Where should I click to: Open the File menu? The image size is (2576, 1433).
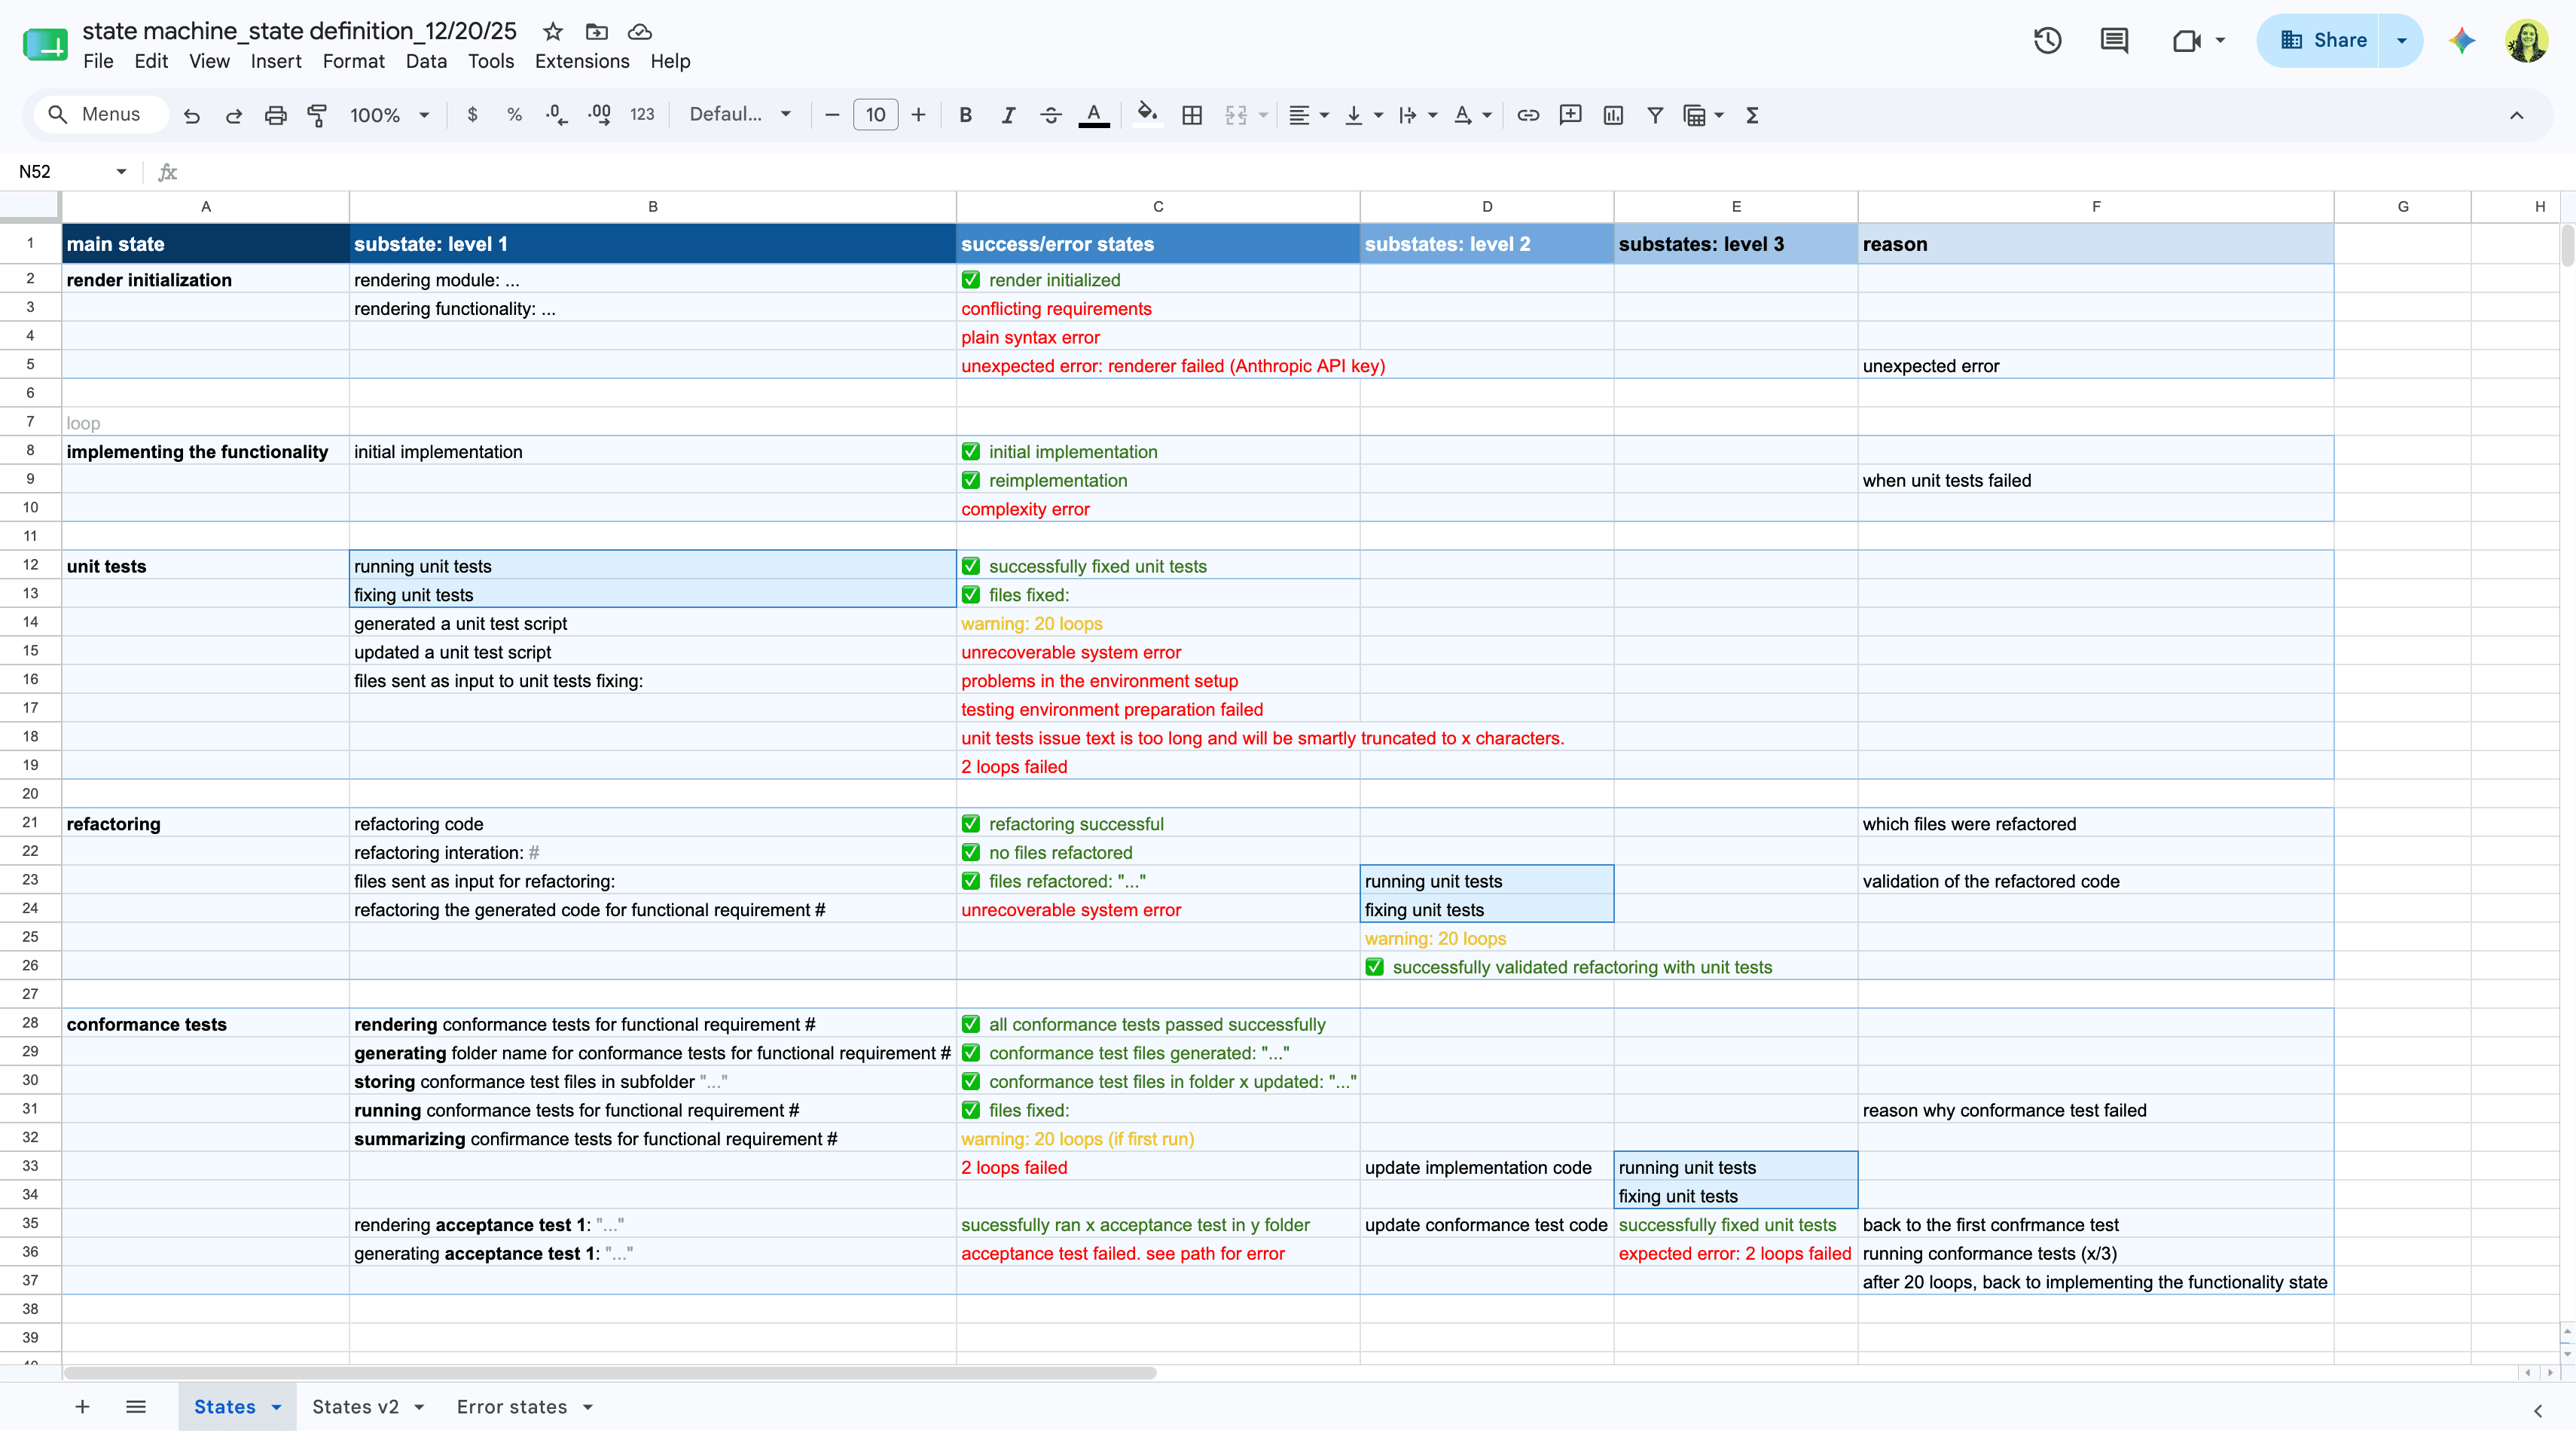tap(98, 62)
